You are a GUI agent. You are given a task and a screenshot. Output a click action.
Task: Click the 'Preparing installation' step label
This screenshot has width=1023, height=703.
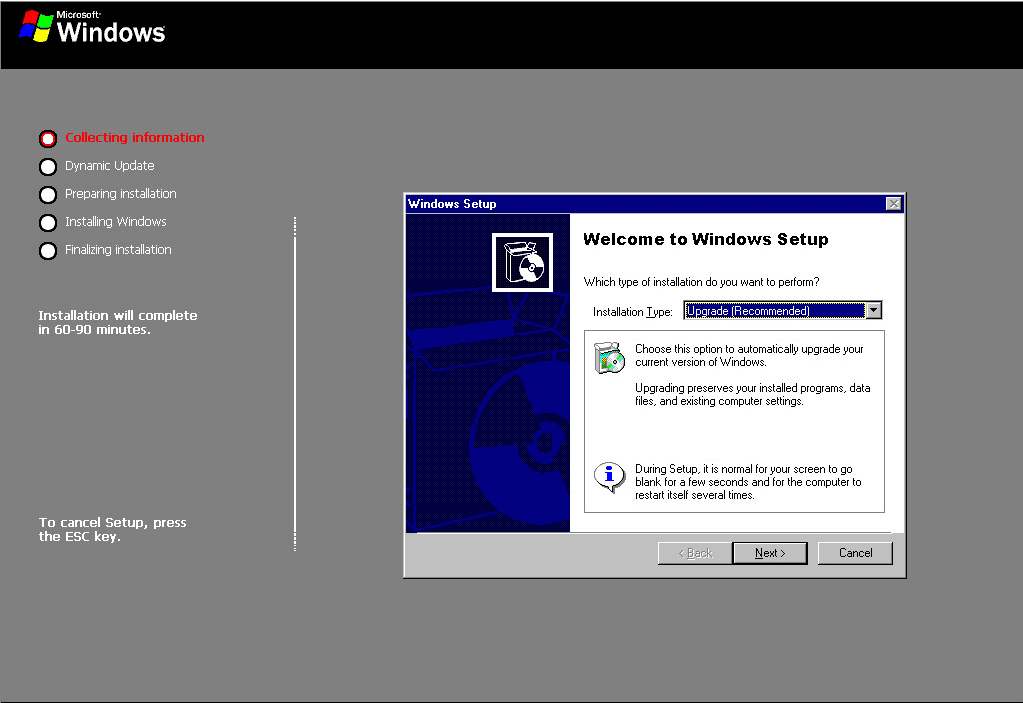[121, 194]
